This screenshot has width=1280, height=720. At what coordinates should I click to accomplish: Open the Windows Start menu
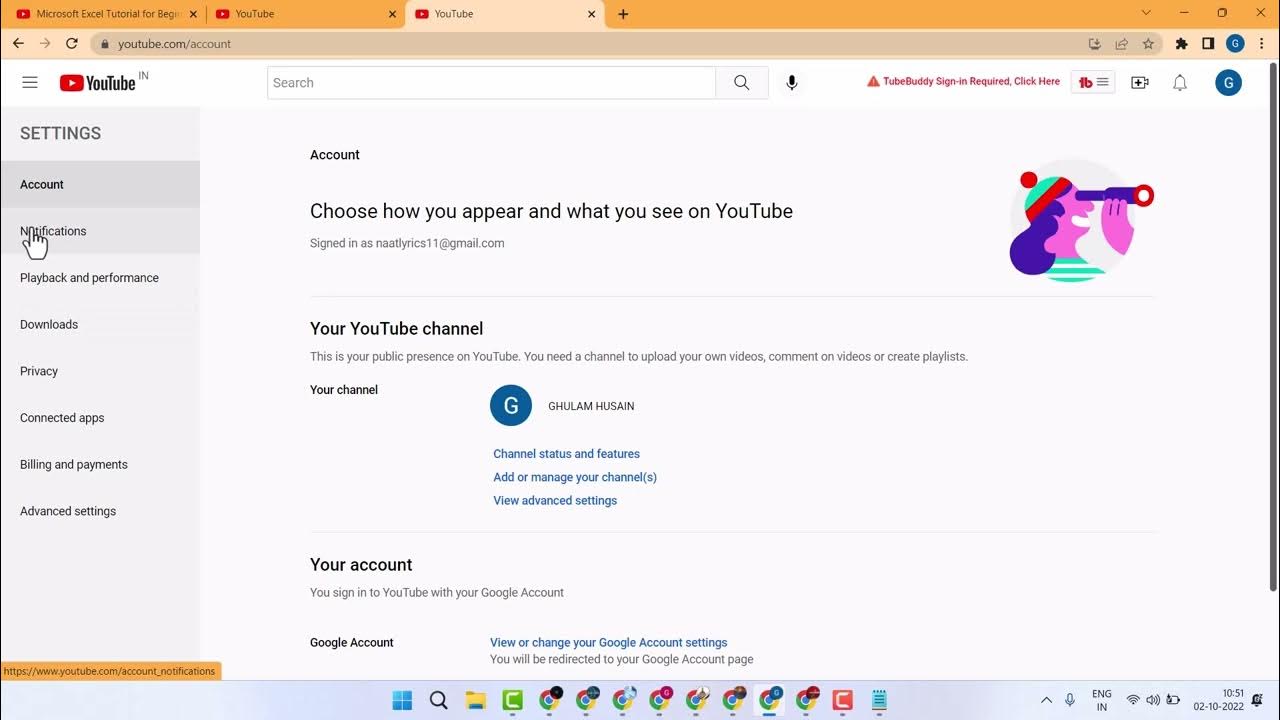tap(402, 700)
